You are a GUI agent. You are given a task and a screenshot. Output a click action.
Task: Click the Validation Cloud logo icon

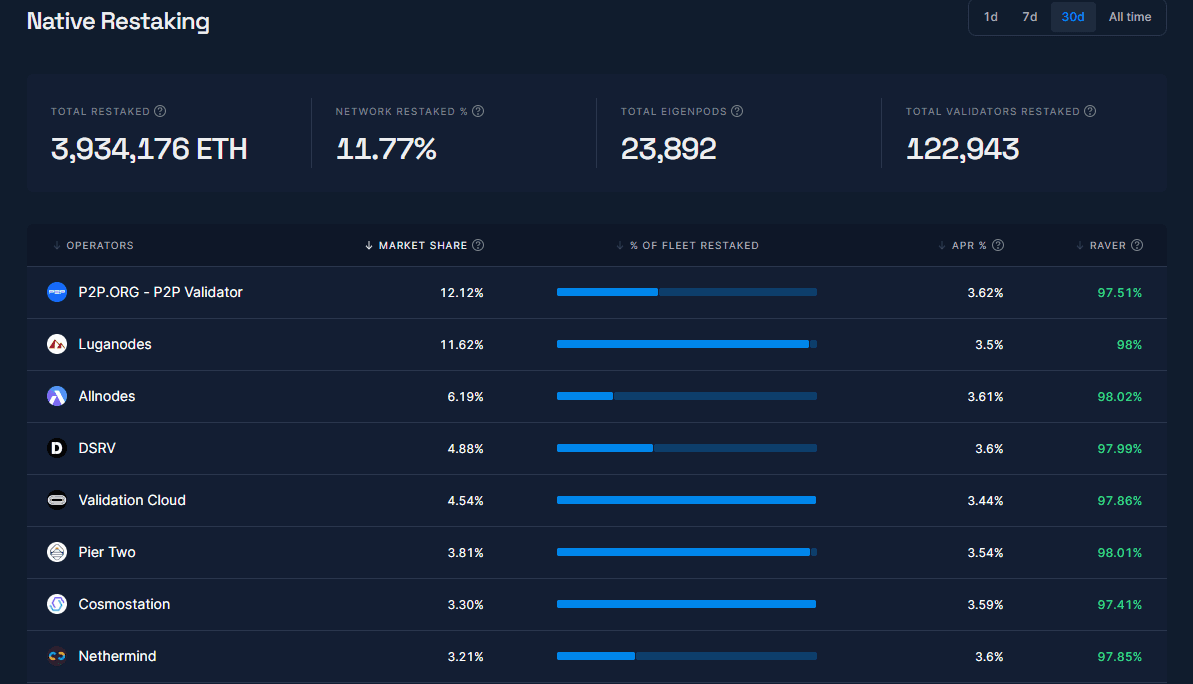57,500
